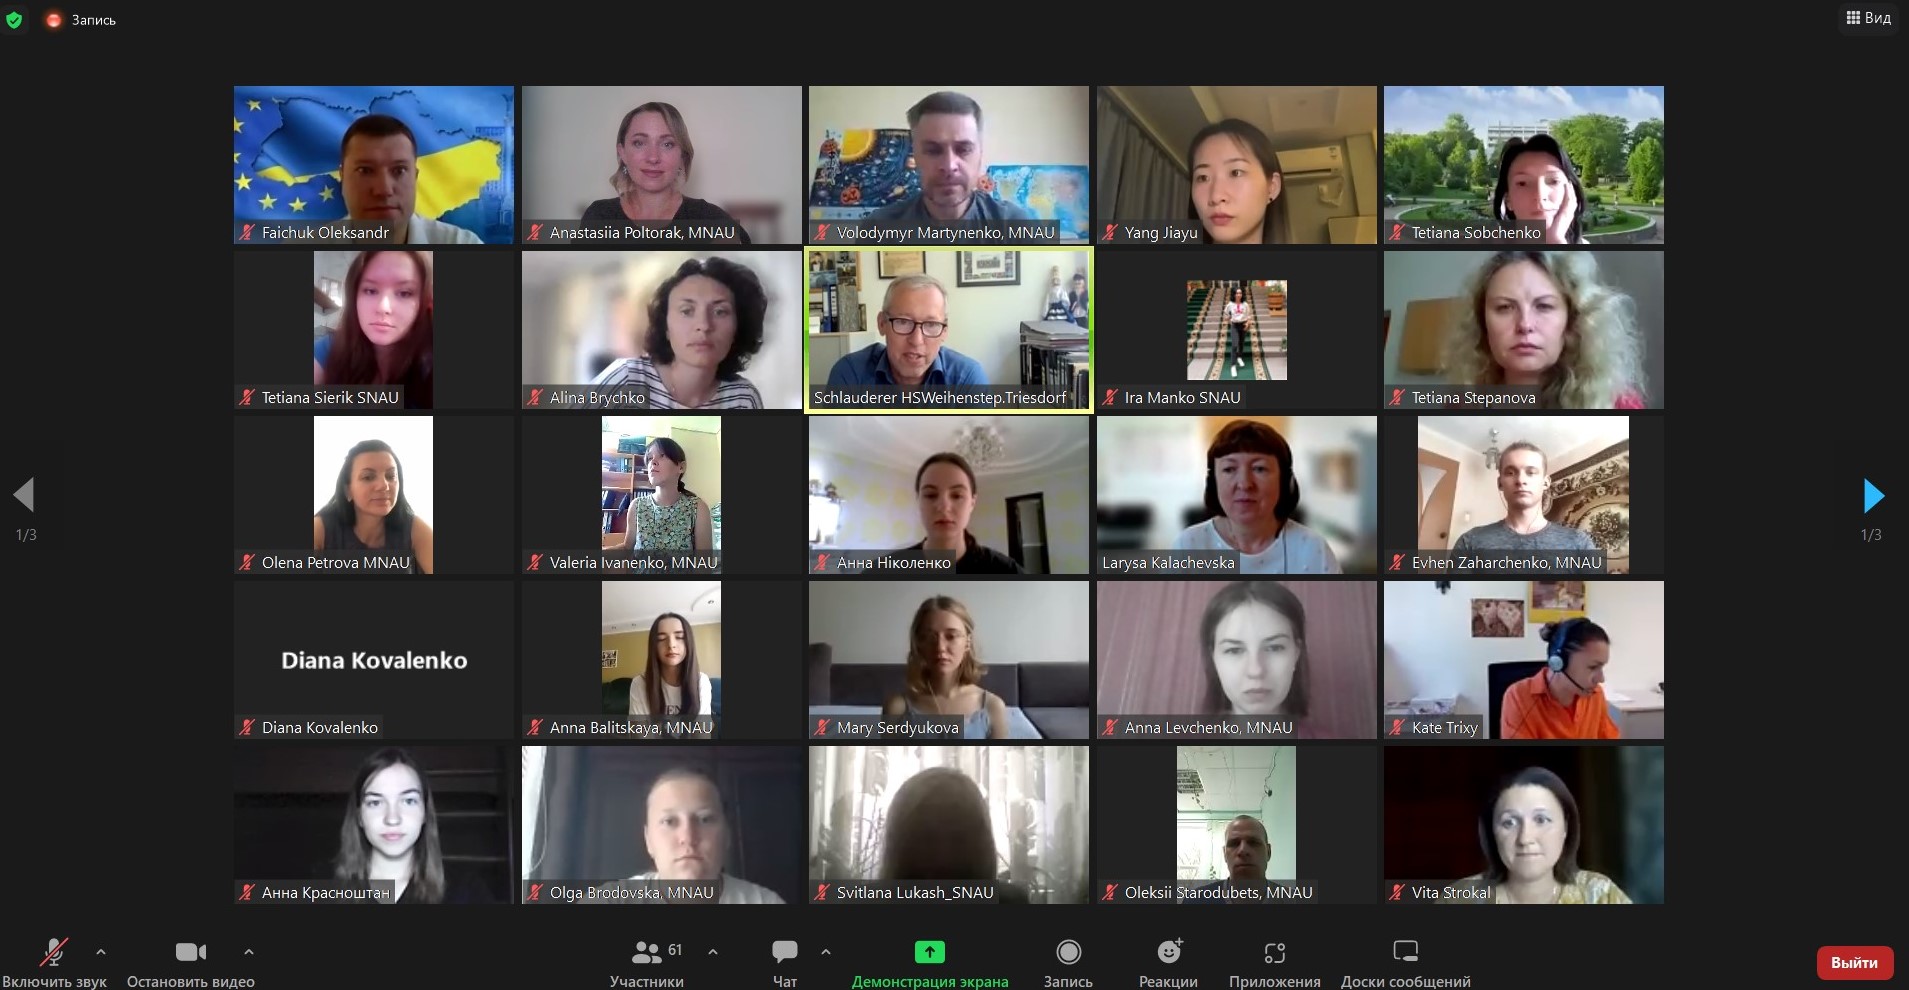Open the Участники participants panel
The image size is (1909, 990).
[x=647, y=964]
